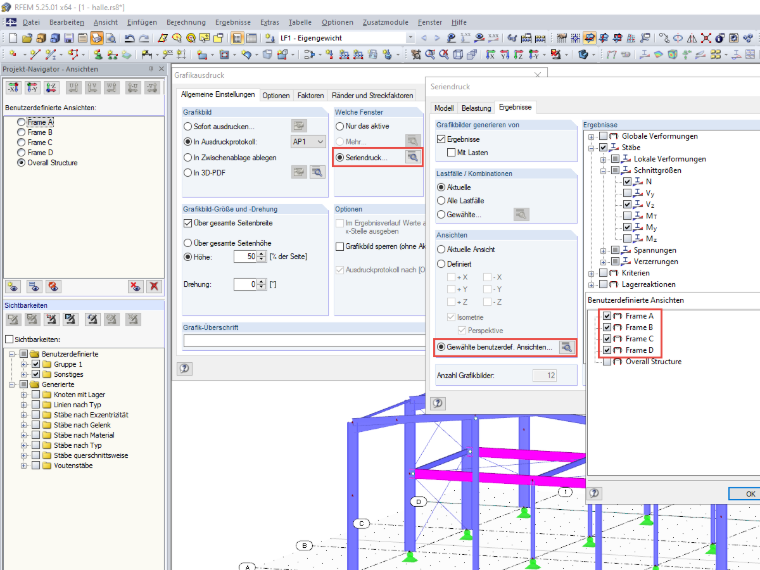Click the new line tool icon
This screenshot has width=760, height=570.
(34, 55)
